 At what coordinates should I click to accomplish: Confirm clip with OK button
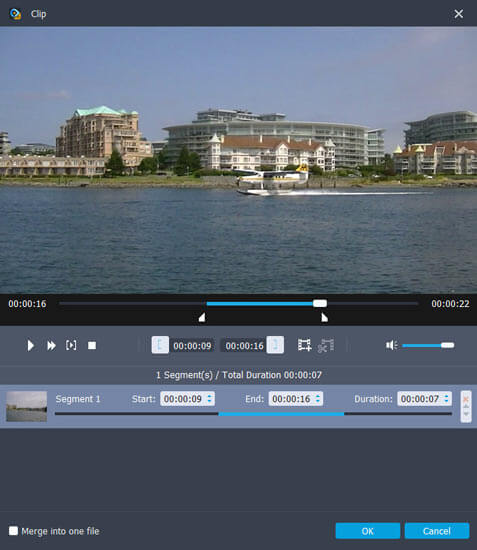tap(368, 531)
